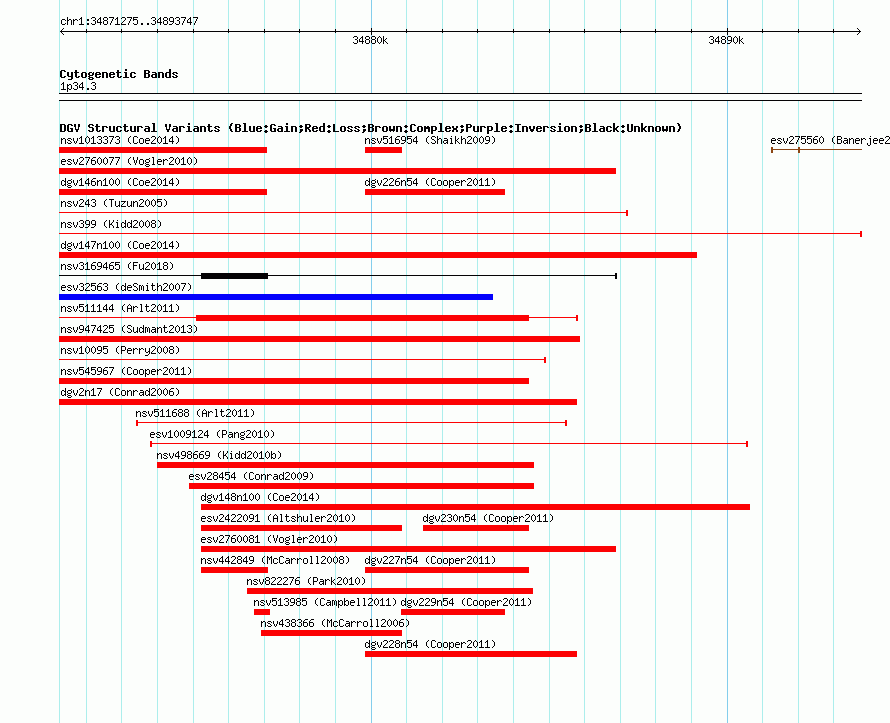
Task: Click the esv2422091 (Altshuler2010) label
Action: pos(278,518)
